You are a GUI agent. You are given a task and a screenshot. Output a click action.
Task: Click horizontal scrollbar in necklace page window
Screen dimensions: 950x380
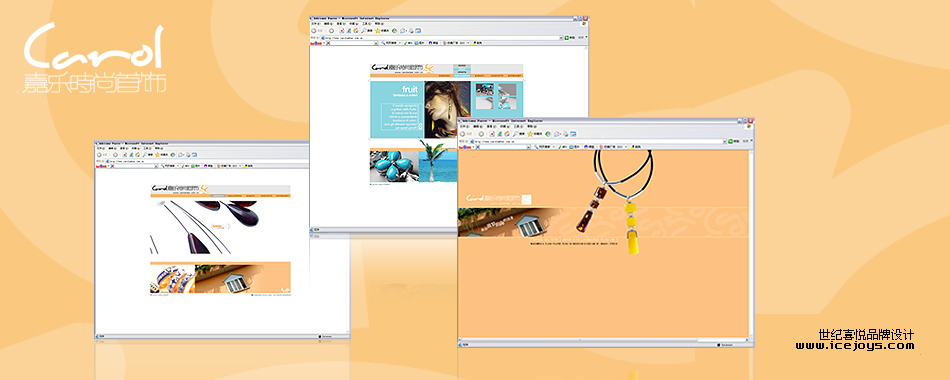tap(603, 341)
